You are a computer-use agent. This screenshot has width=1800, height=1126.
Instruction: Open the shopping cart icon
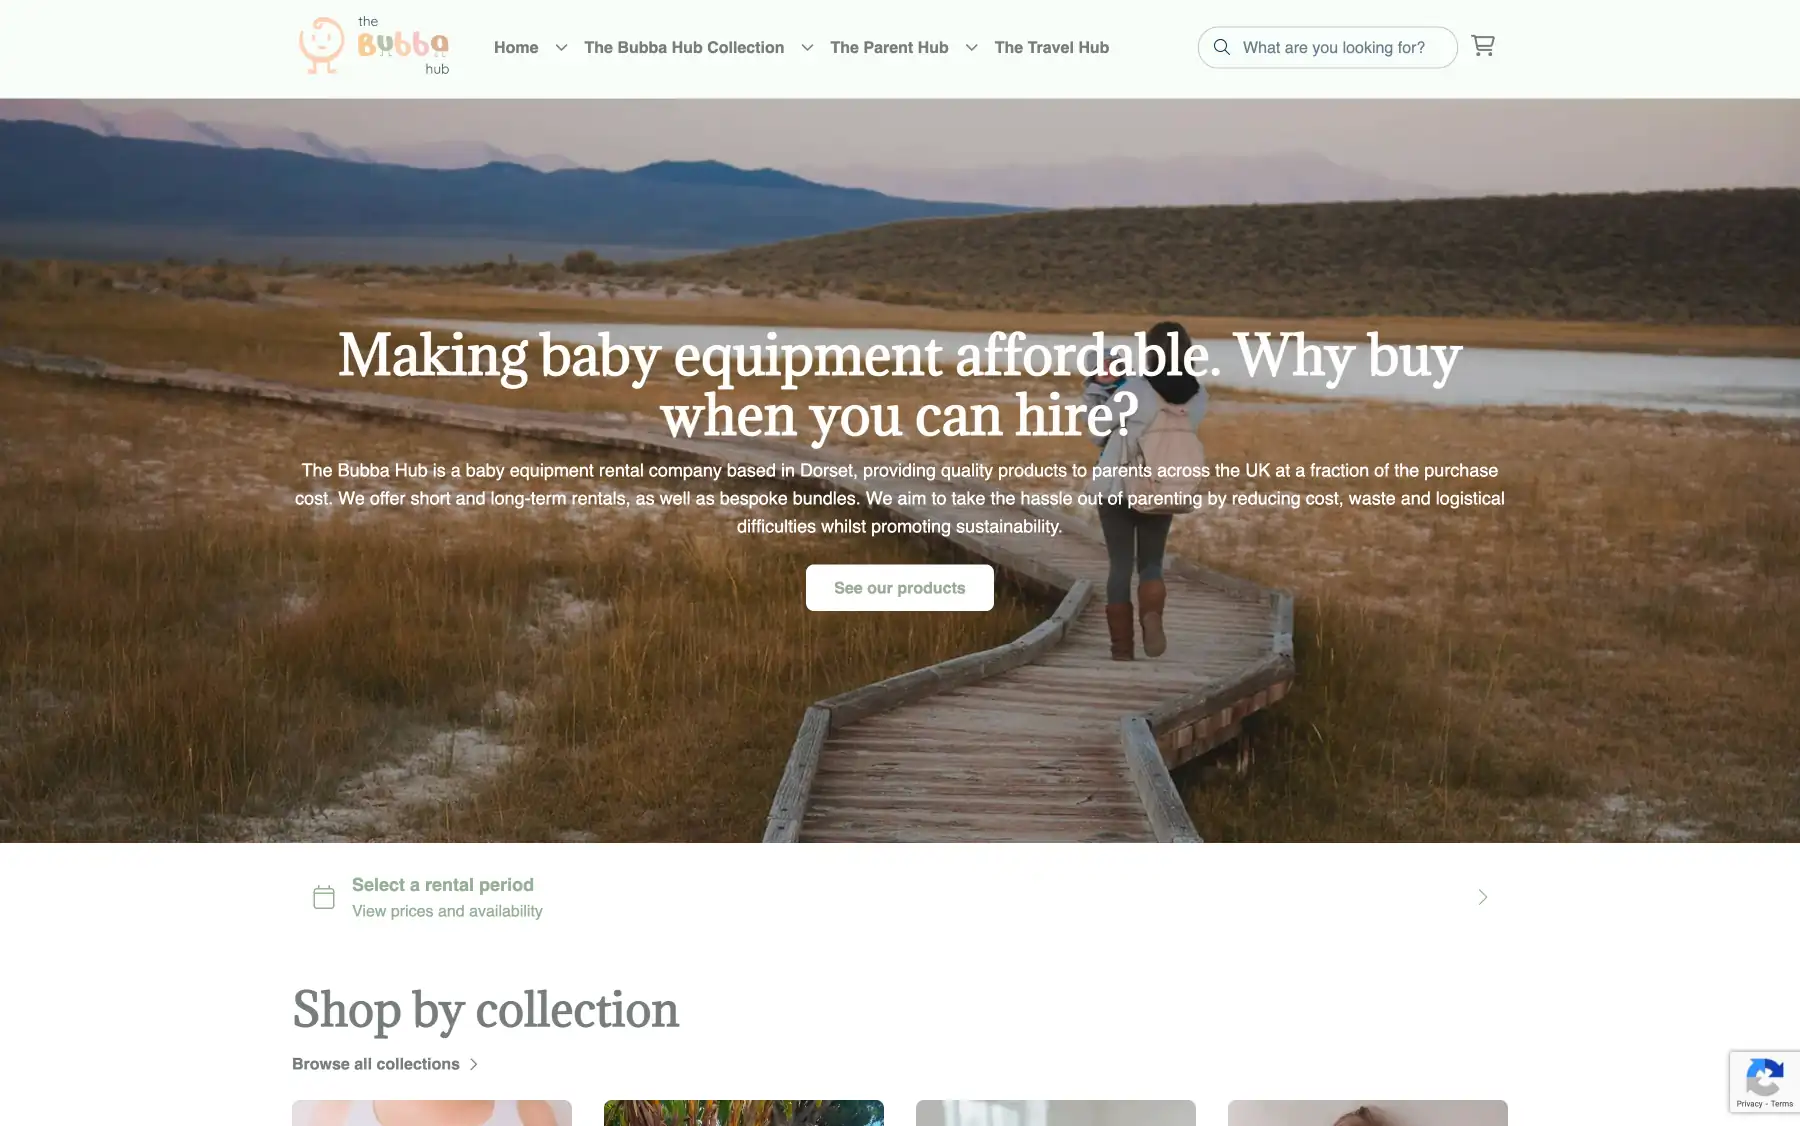click(x=1483, y=46)
